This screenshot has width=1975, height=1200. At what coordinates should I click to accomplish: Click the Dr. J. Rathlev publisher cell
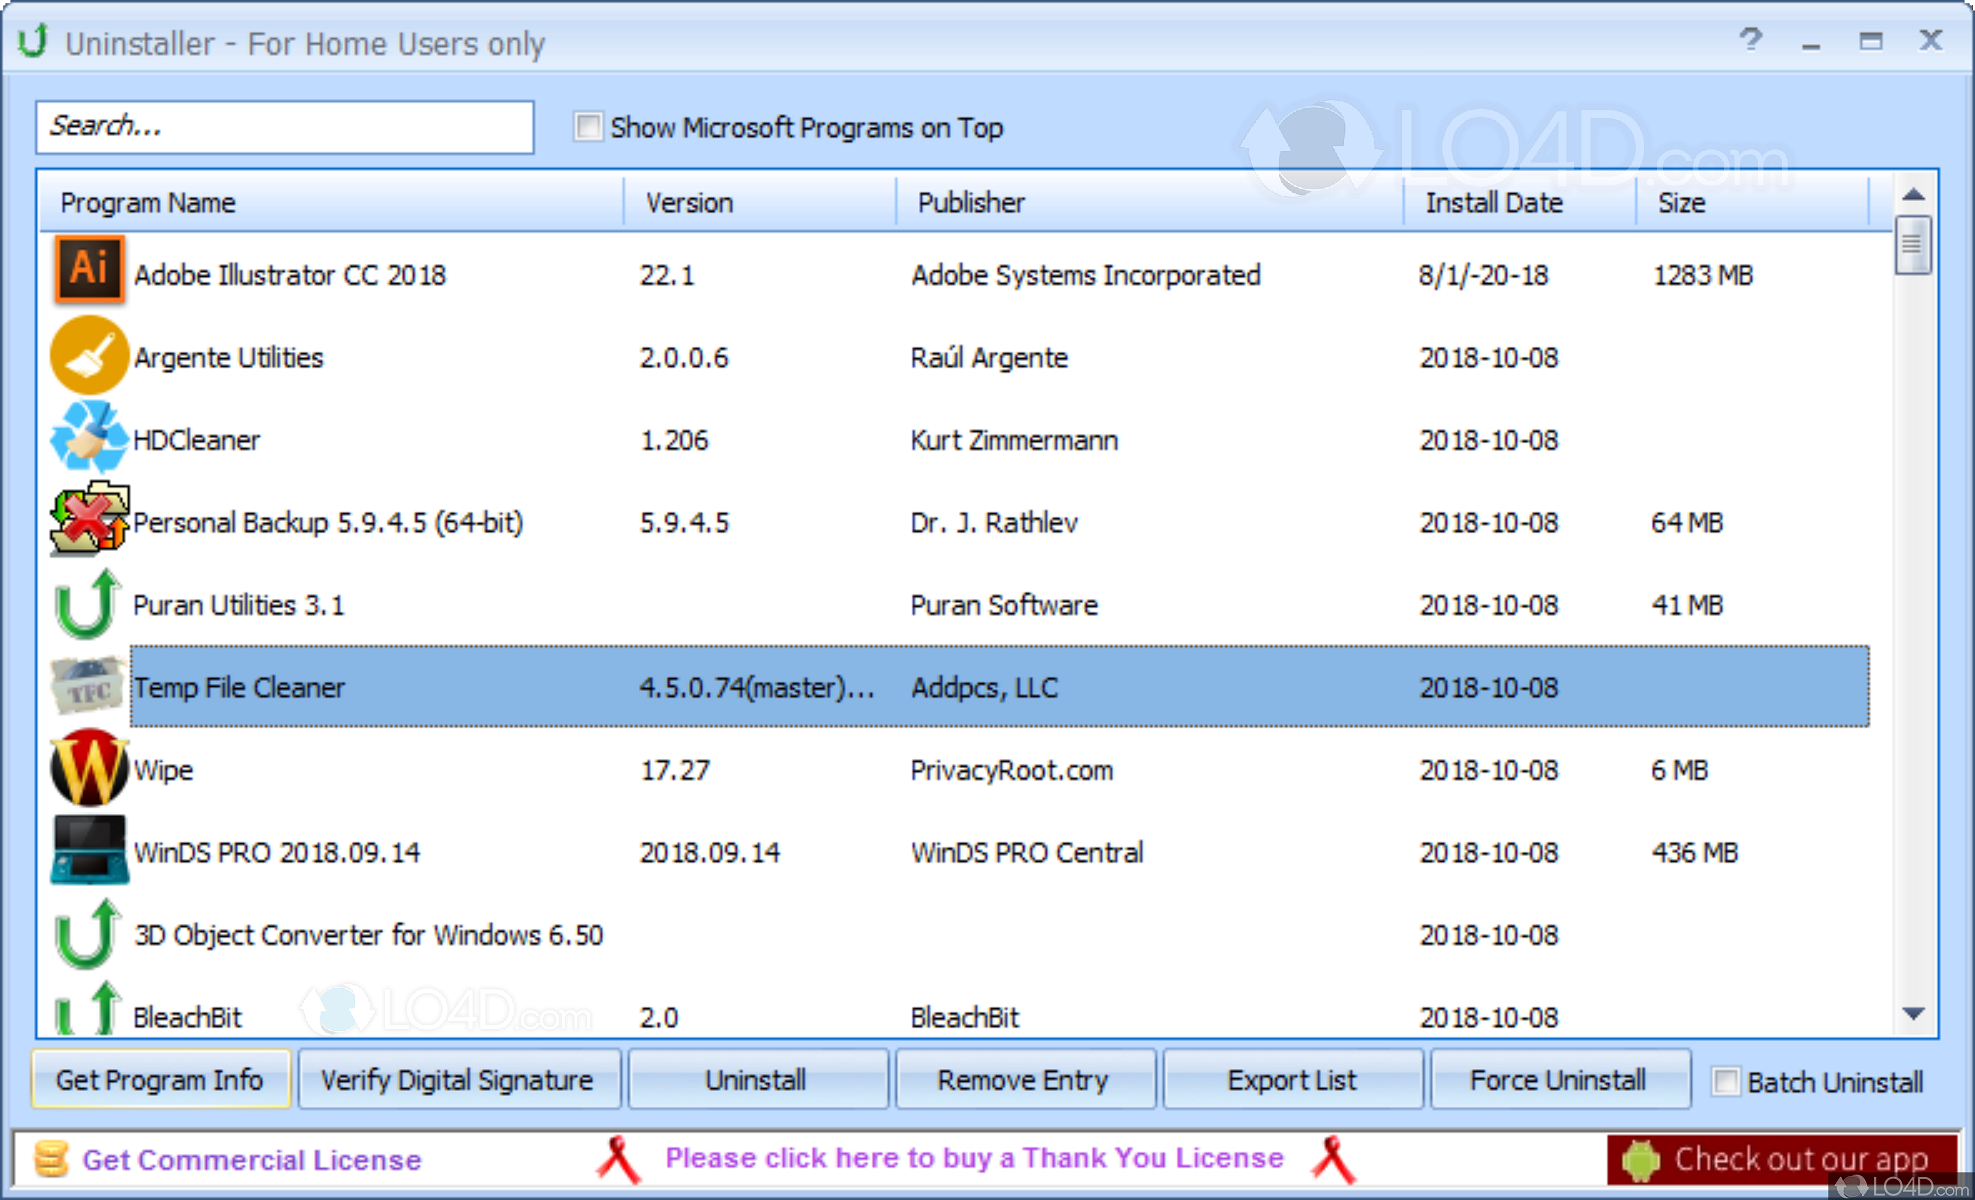point(994,522)
